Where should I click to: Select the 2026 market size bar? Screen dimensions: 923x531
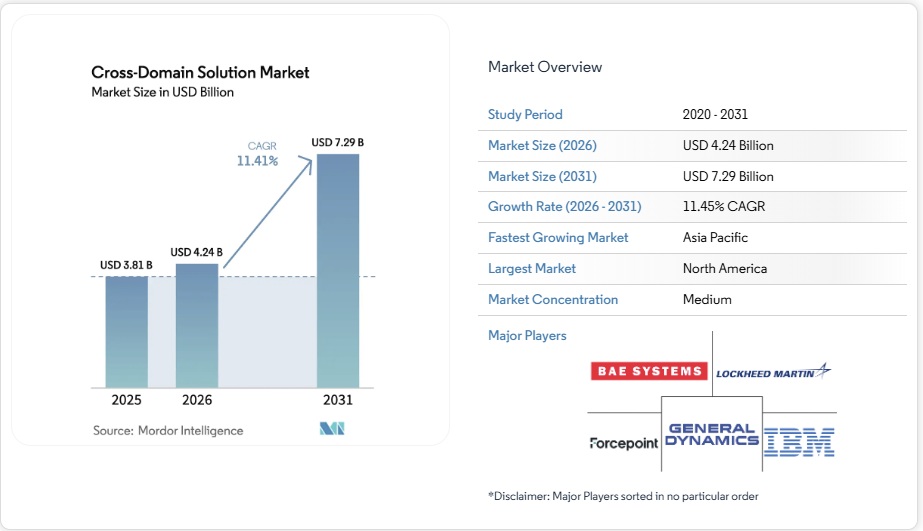click(197, 325)
